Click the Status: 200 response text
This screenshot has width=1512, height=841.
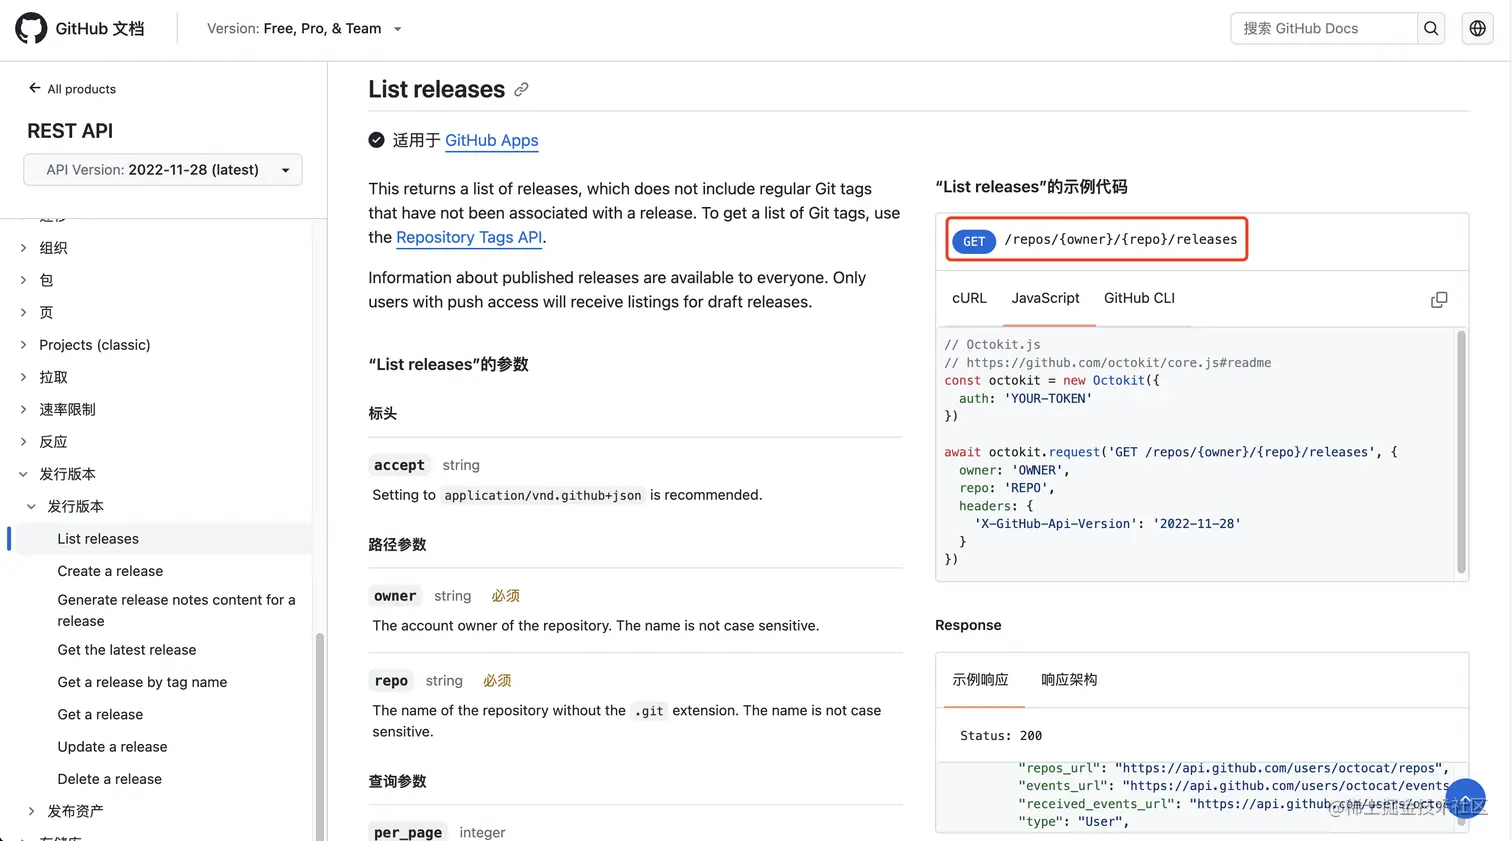tap(1001, 736)
